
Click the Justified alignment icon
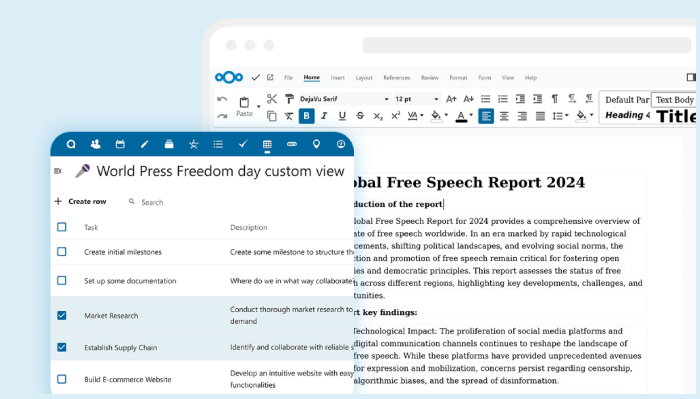click(540, 116)
